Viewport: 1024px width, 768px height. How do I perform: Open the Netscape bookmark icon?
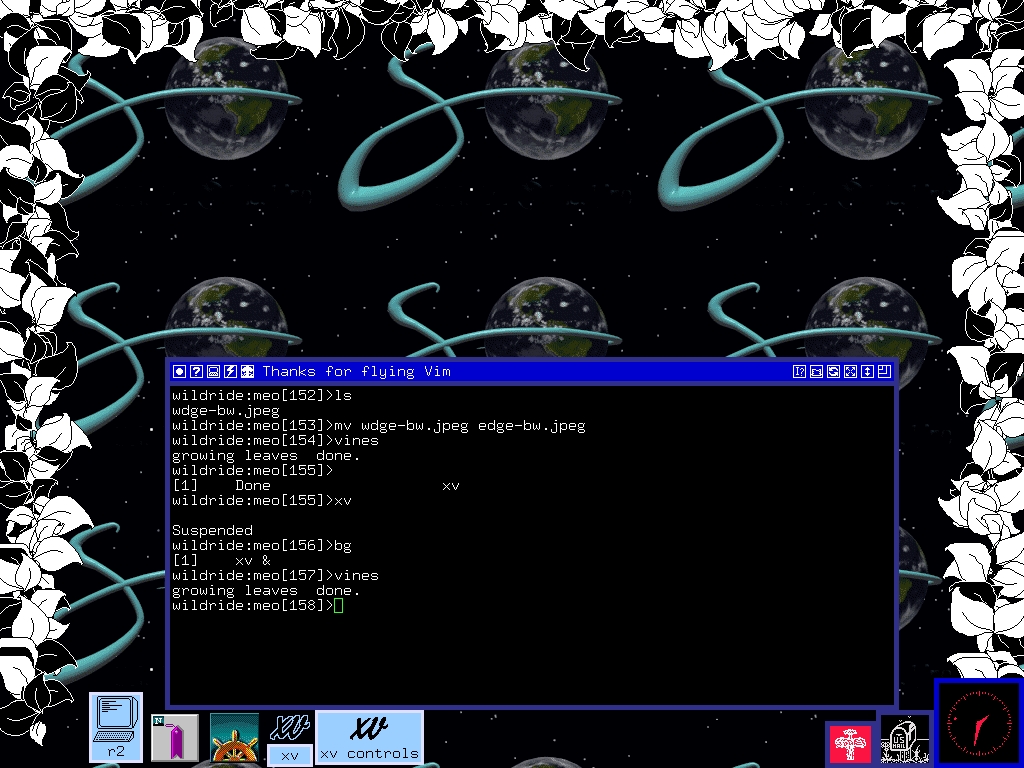(x=174, y=737)
